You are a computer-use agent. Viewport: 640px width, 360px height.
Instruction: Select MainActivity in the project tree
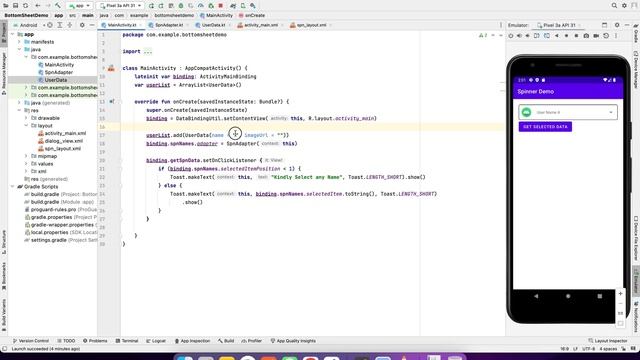(x=56, y=64)
